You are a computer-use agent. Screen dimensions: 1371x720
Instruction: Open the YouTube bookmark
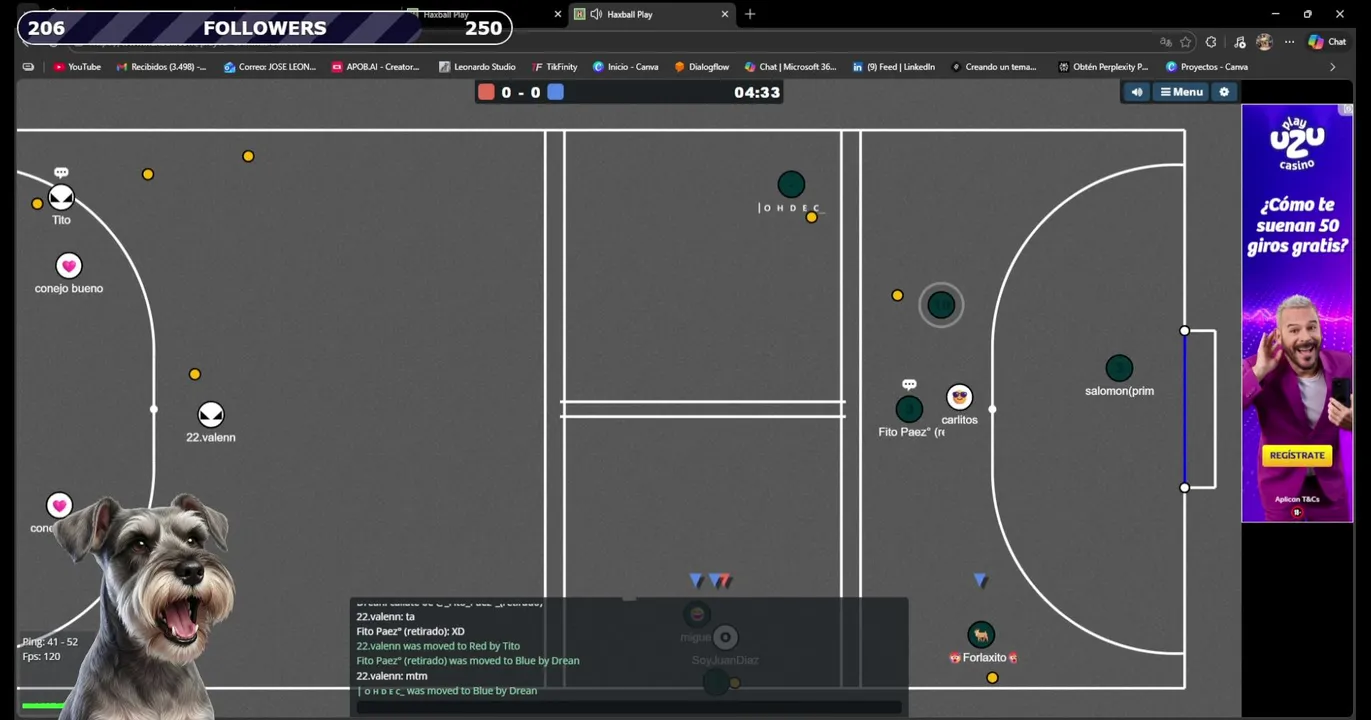coord(77,67)
